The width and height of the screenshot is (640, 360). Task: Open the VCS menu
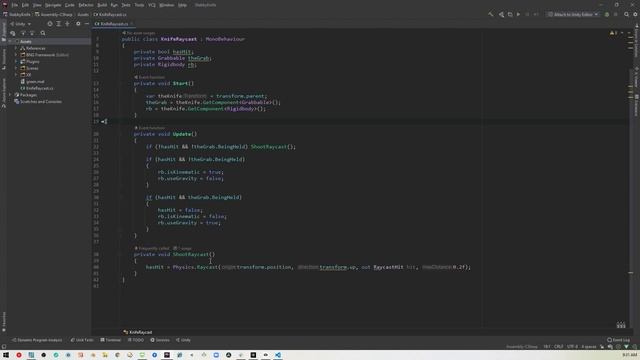point(152,5)
